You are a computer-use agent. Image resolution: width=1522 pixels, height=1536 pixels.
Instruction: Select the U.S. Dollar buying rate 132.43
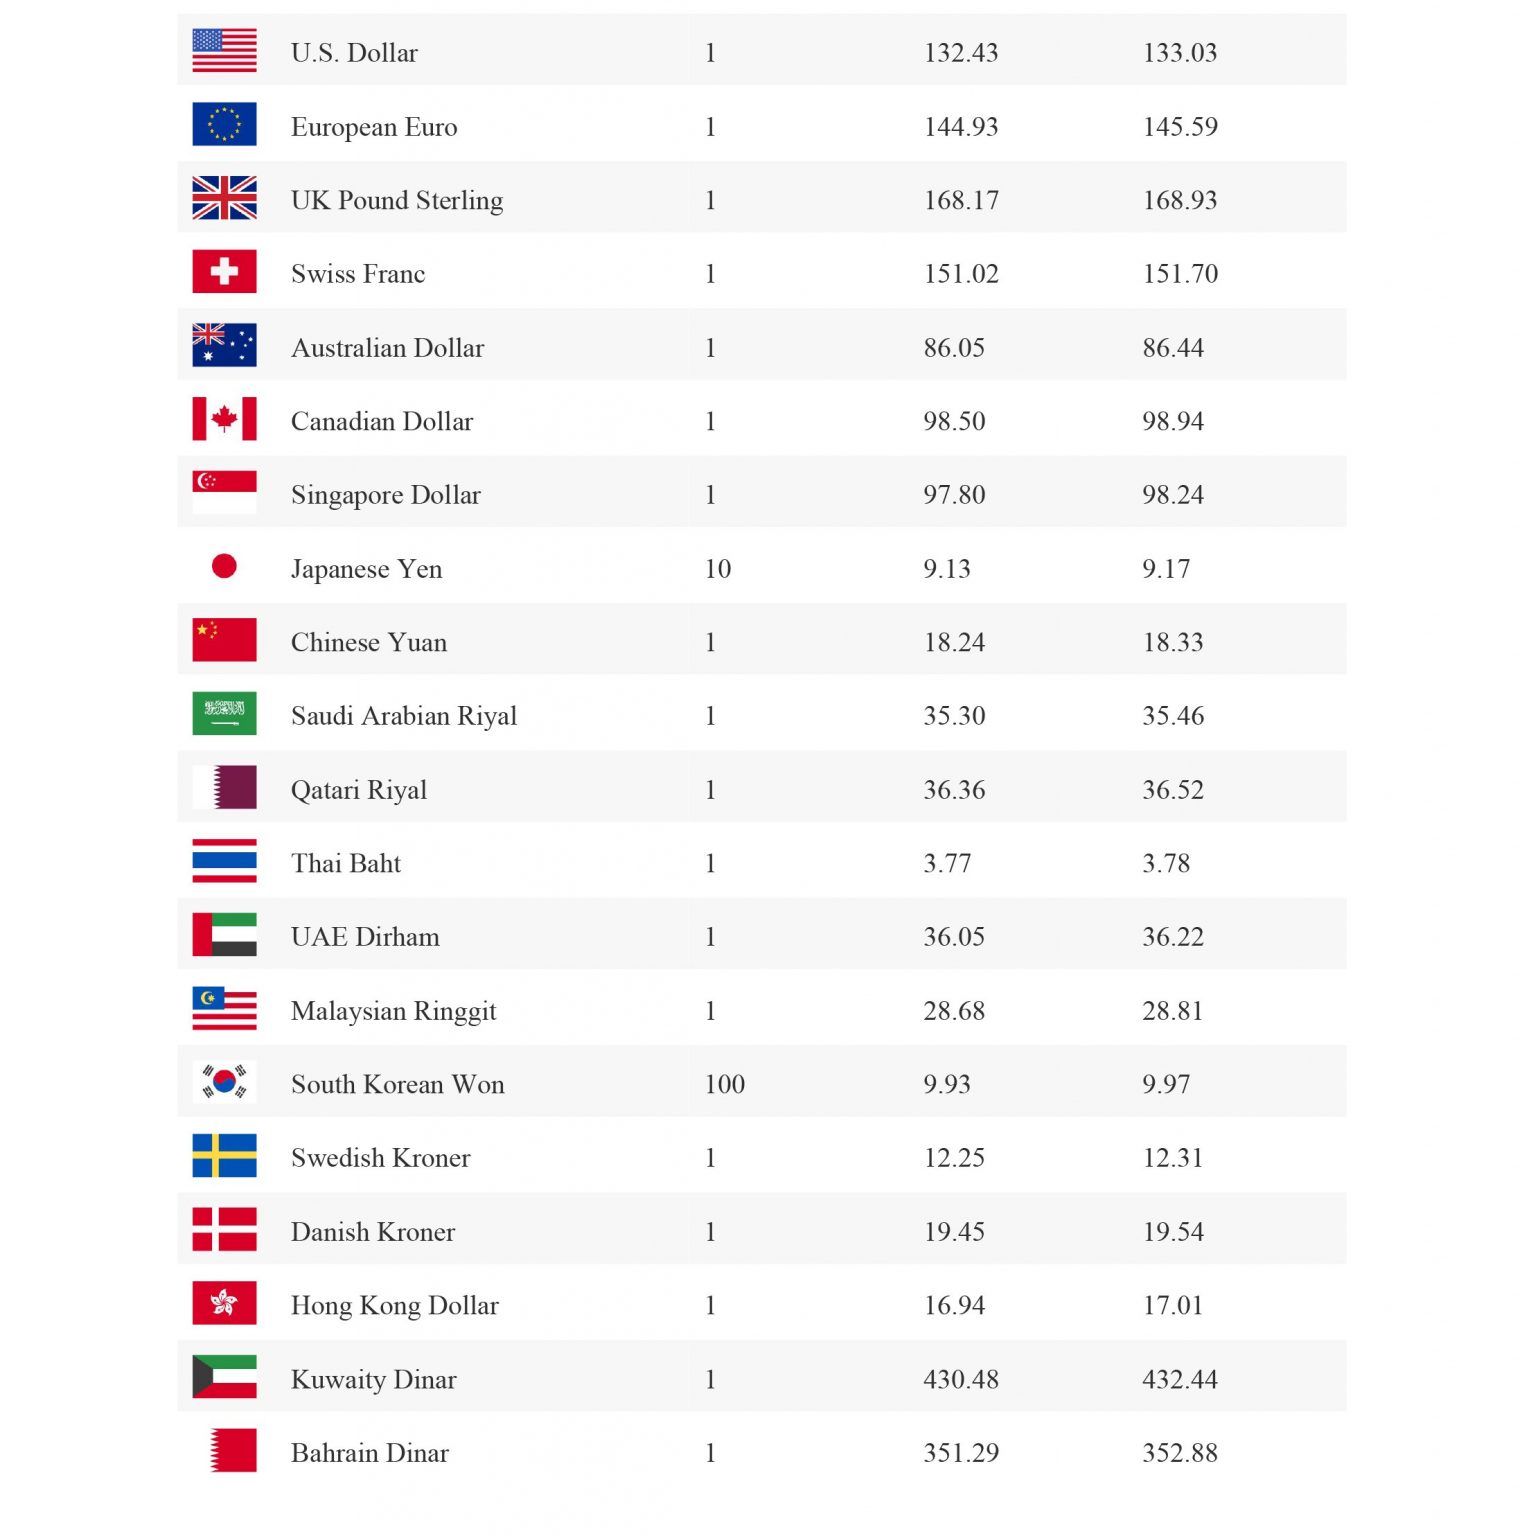[x=961, y=53]
